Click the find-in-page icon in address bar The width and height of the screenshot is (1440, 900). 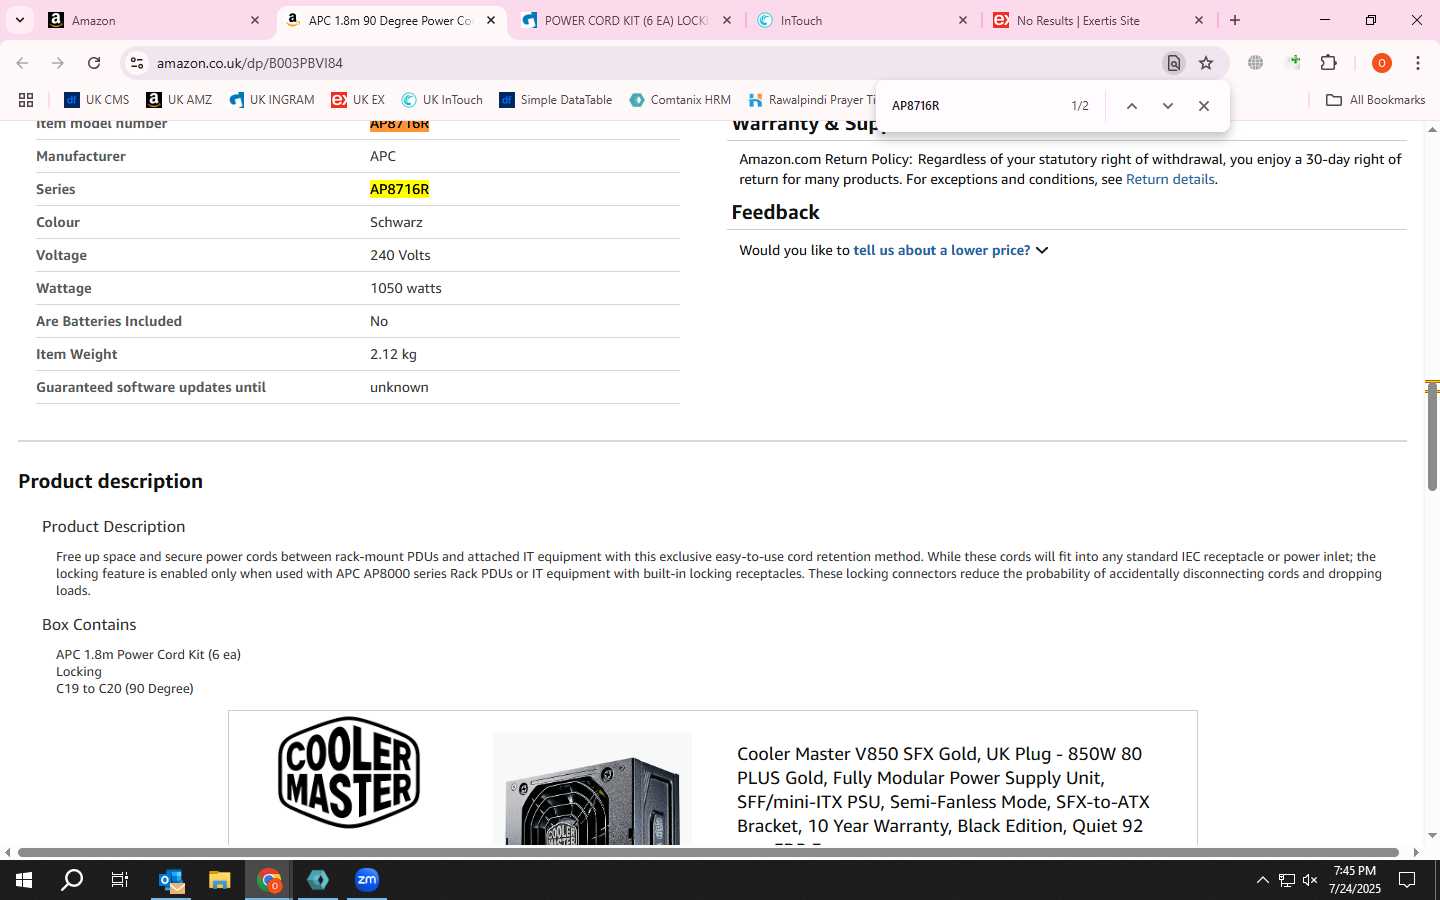(x=1174, y=63)
